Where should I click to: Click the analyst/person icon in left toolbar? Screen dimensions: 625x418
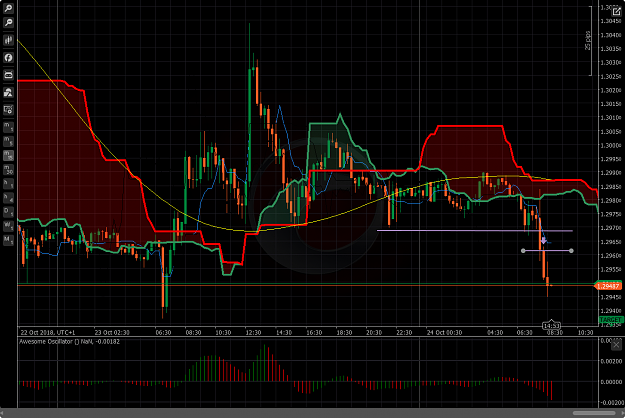tap(8, 92)
